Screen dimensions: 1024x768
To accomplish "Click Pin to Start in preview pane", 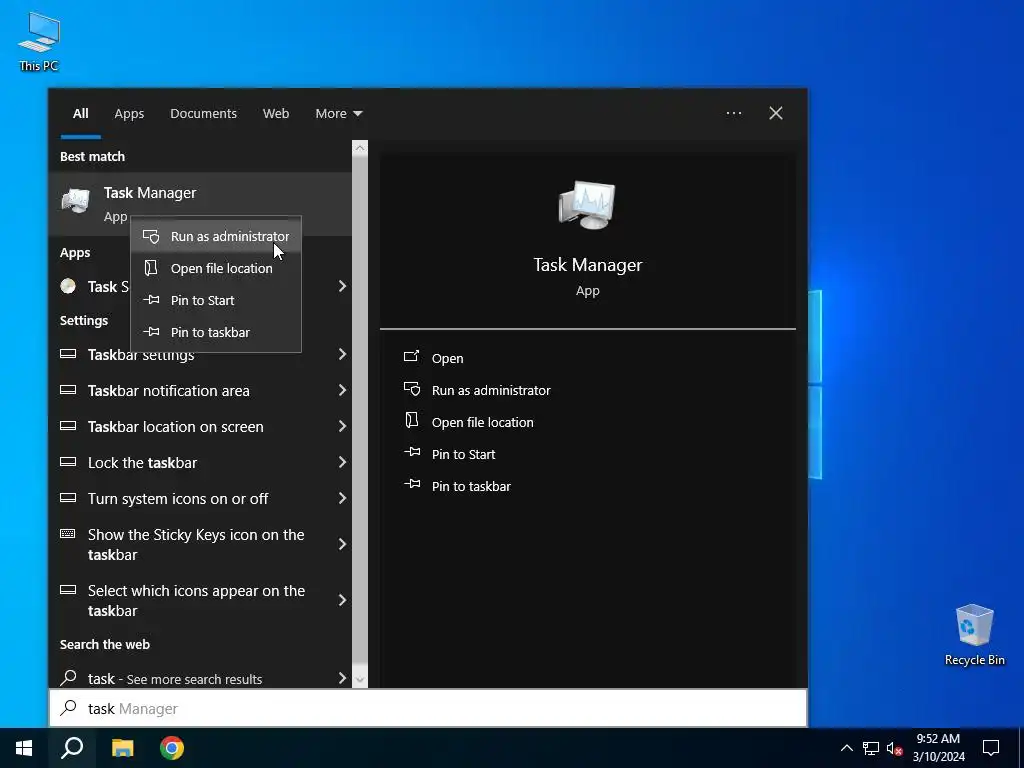I will pos(463,455).
